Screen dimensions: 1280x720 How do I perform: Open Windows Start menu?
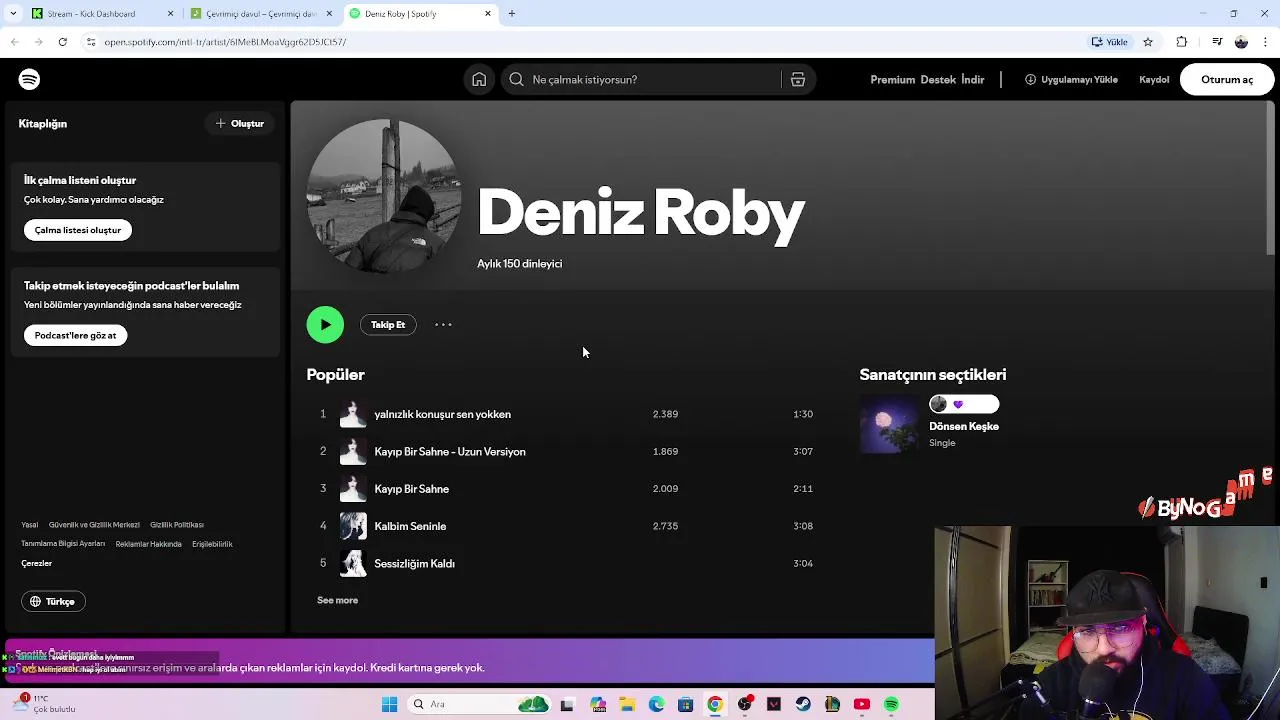389,704
